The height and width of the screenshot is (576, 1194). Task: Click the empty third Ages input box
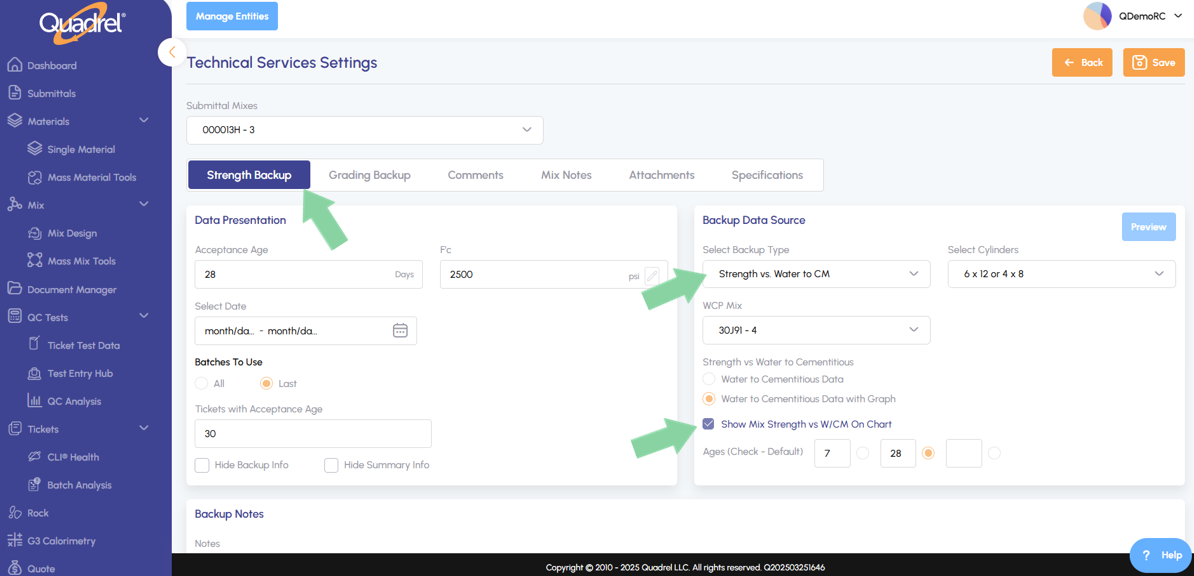(x=963, y=453)
